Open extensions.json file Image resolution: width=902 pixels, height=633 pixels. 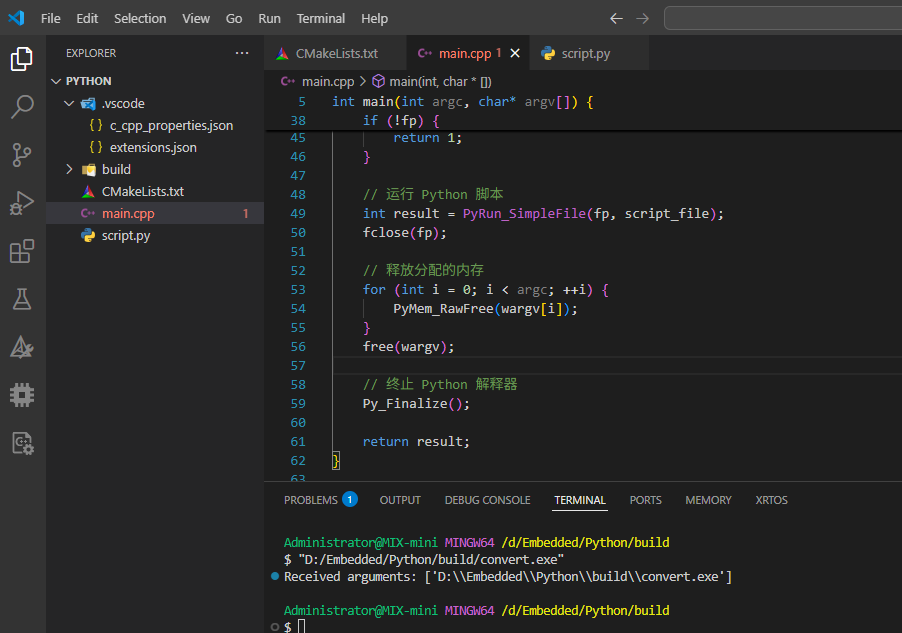153,147
